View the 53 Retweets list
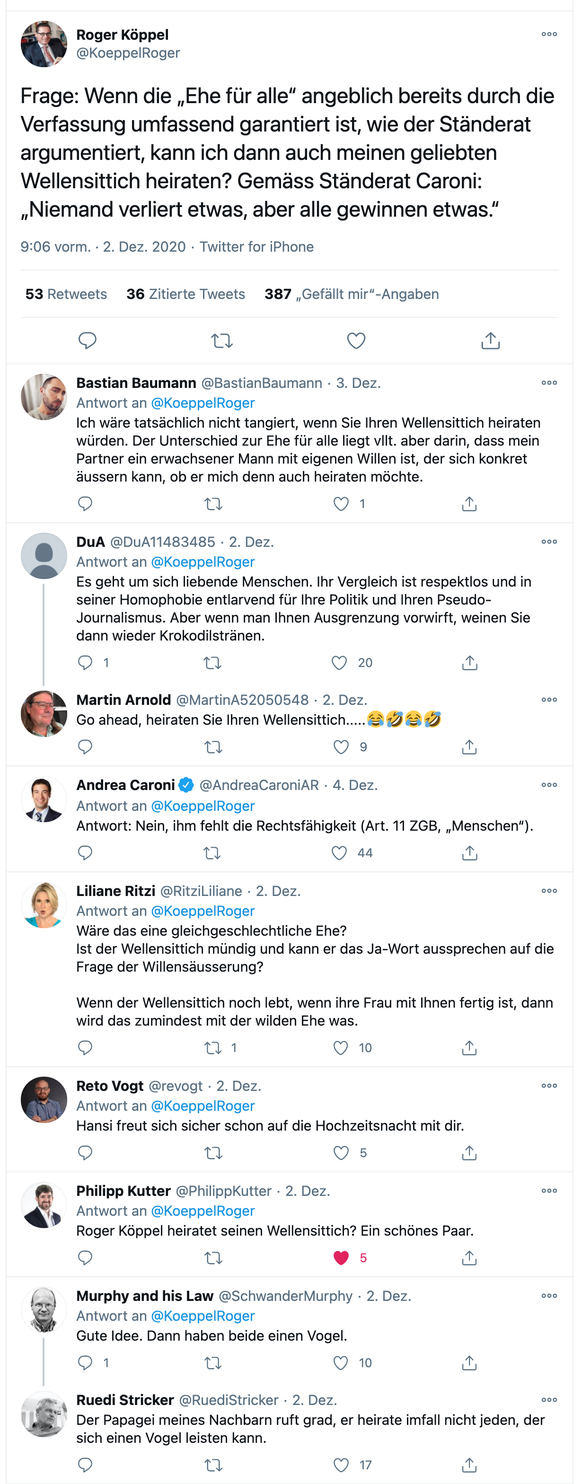The image size is (582, 1484). (66, 294)
